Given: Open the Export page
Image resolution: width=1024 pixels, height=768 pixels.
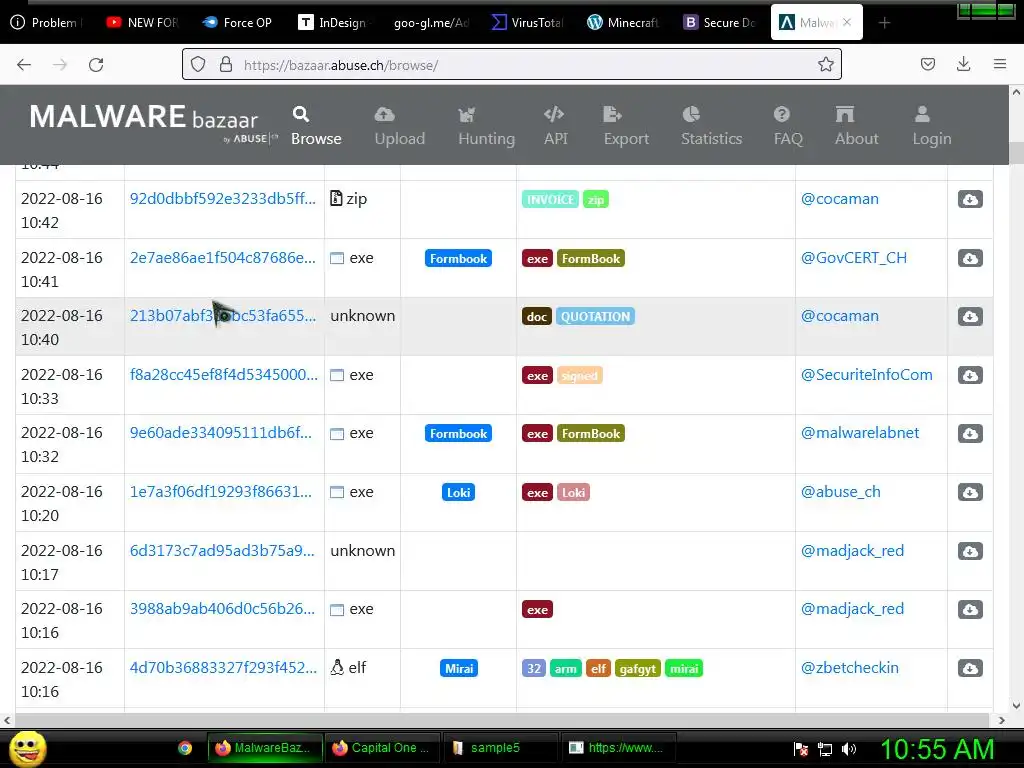Looking at the screenshot, I should pyautogui.click(x=626, y=126).
